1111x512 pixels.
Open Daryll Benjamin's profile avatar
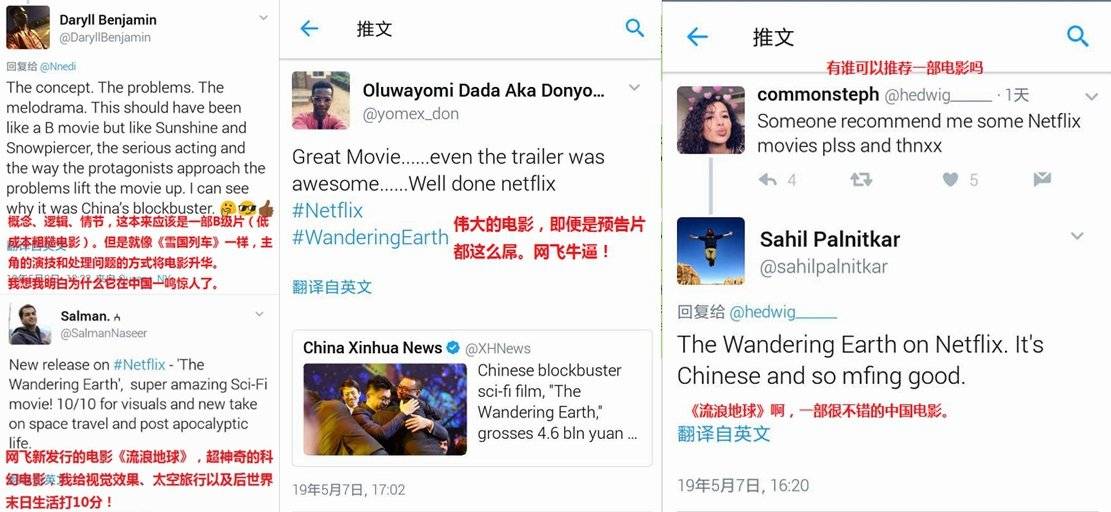tap(28, 28)
